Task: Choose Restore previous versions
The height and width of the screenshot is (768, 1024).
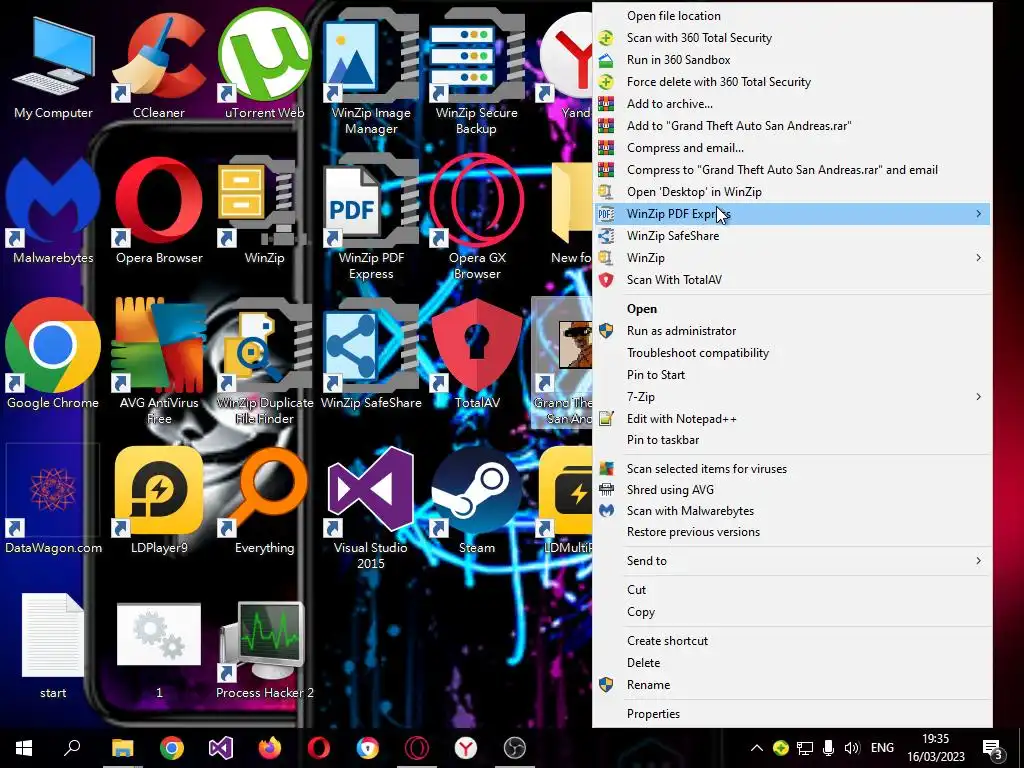Action: coord(792,532)
